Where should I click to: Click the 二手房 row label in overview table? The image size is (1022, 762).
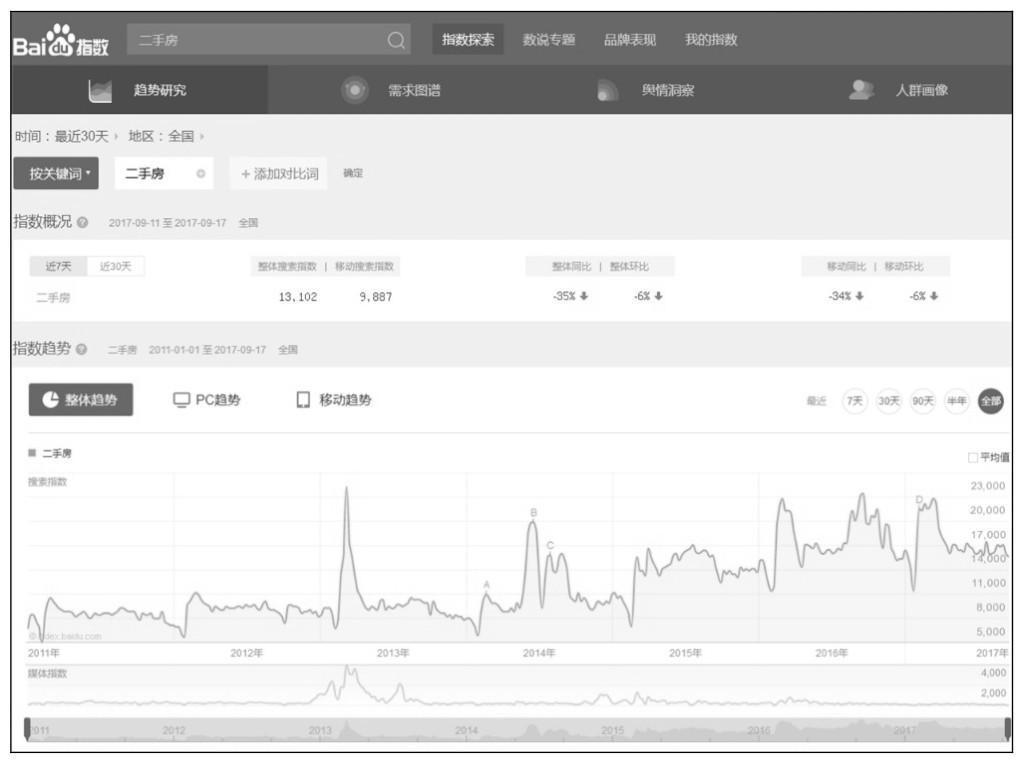53,297
